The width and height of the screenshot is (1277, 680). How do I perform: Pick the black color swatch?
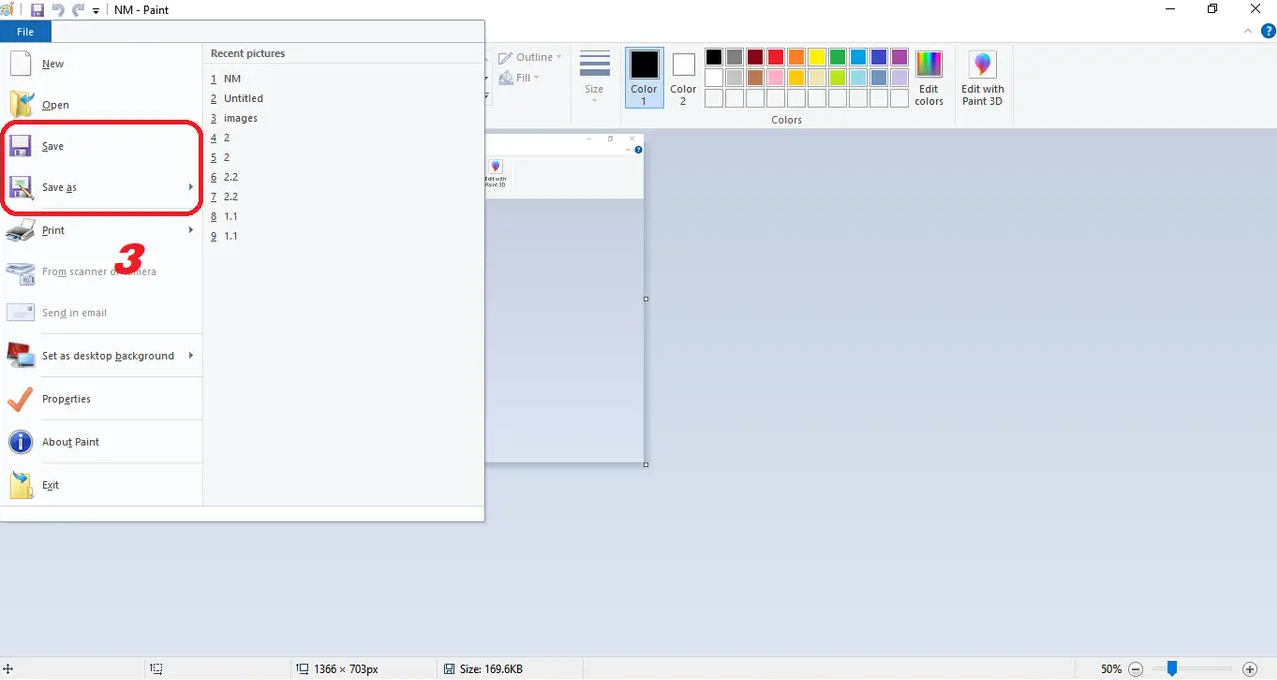pyautogui.click(x=714, y=57)
